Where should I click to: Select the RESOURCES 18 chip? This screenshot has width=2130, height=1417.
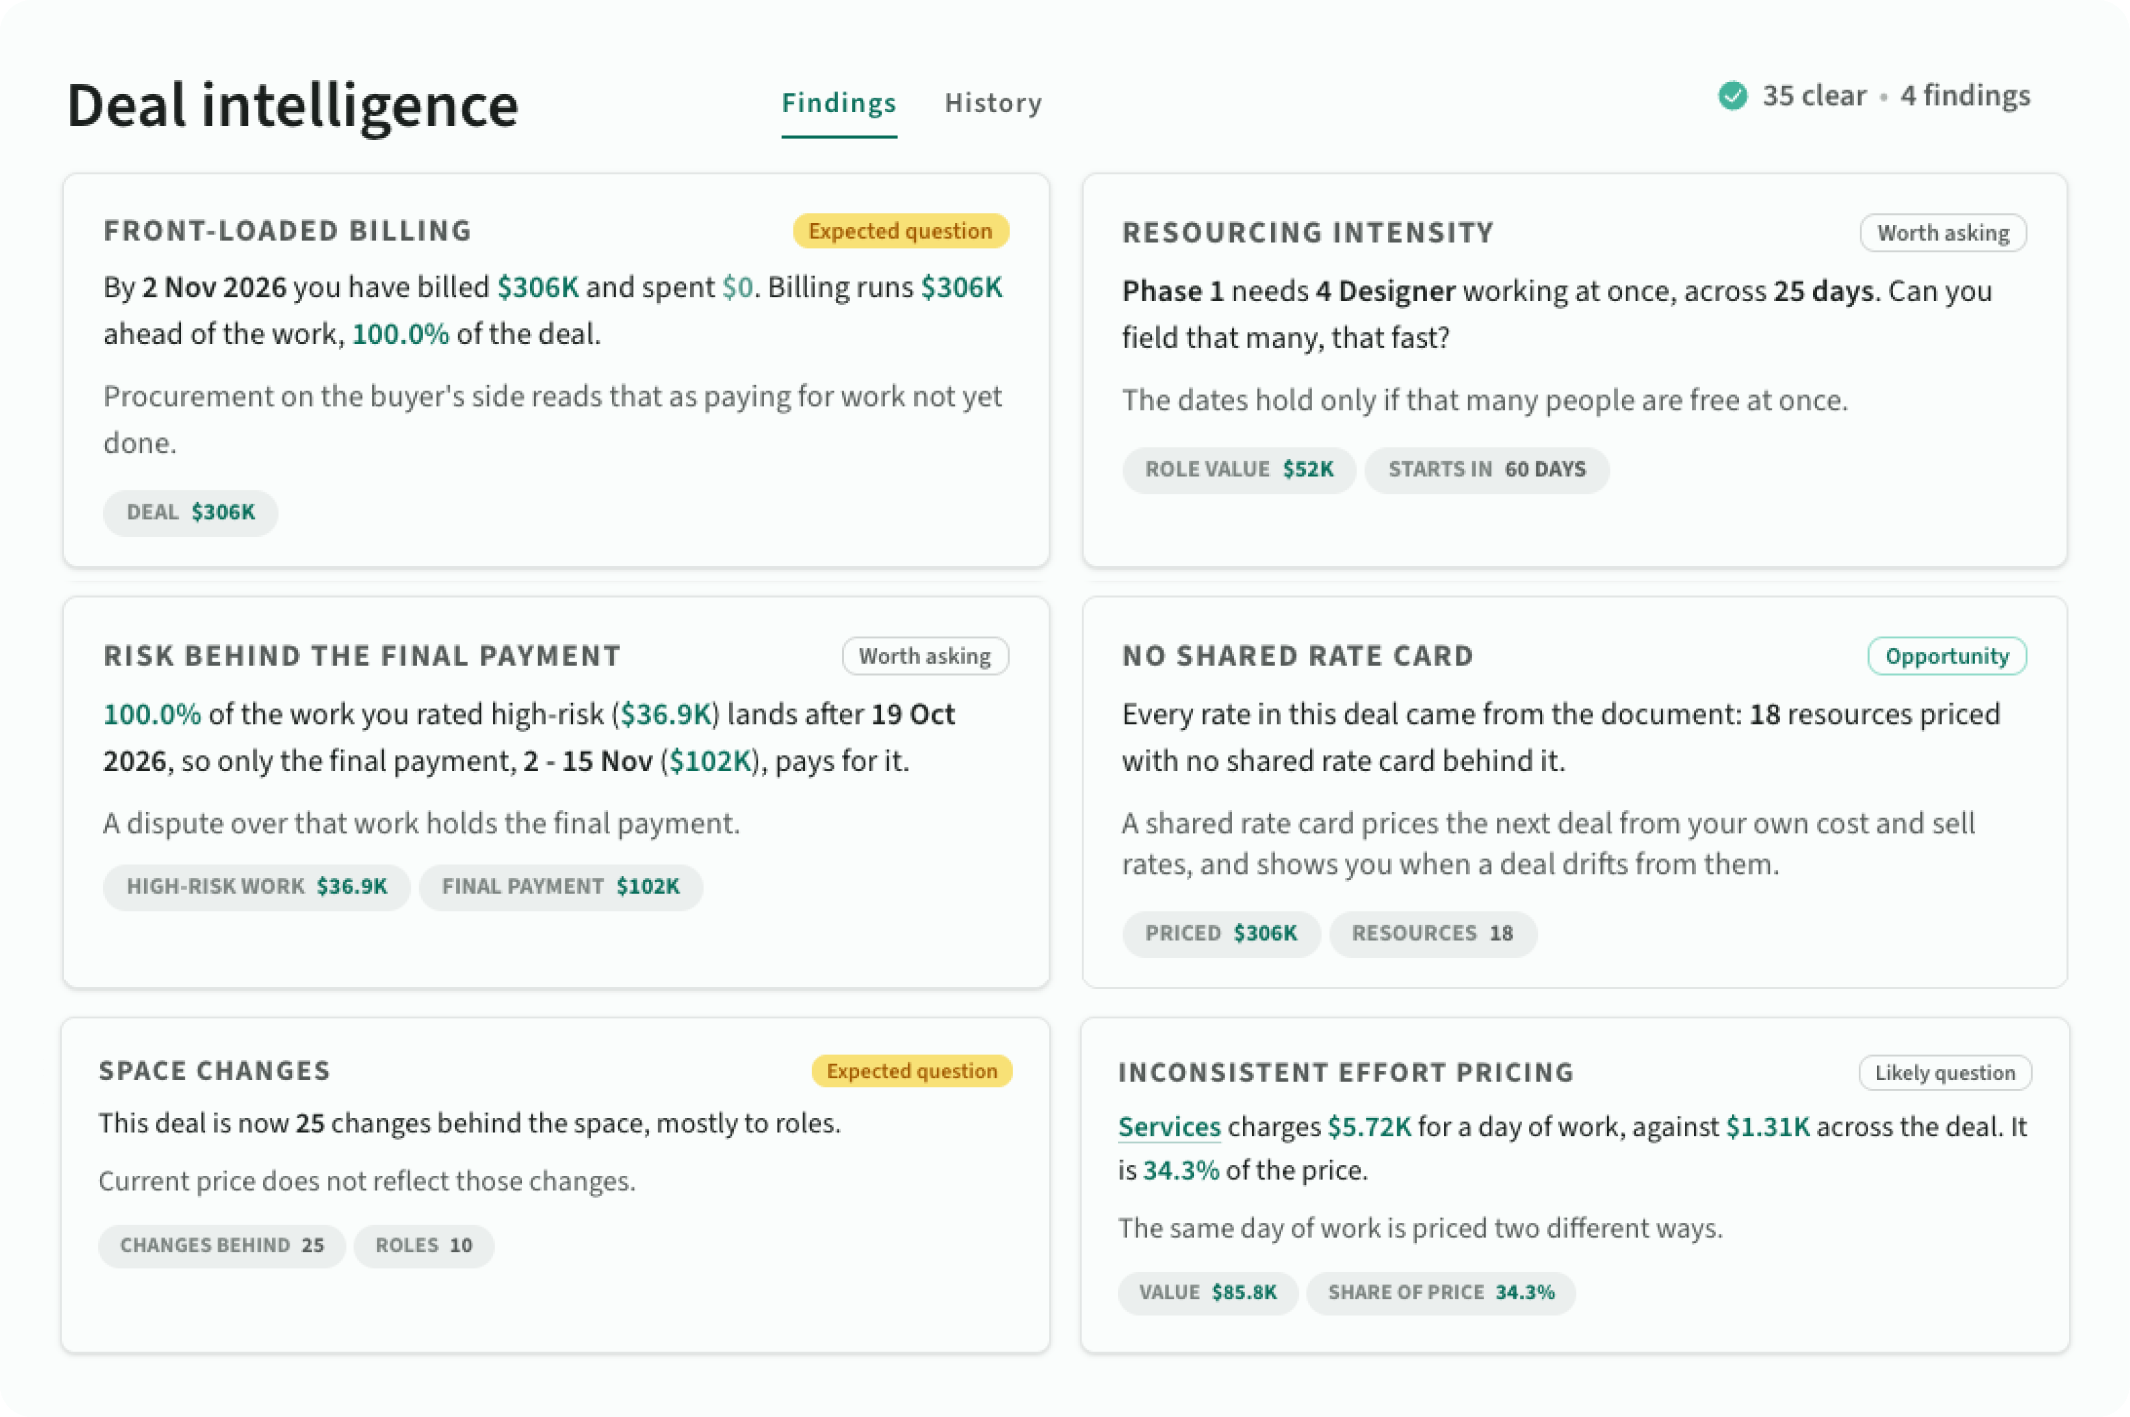1432,934
